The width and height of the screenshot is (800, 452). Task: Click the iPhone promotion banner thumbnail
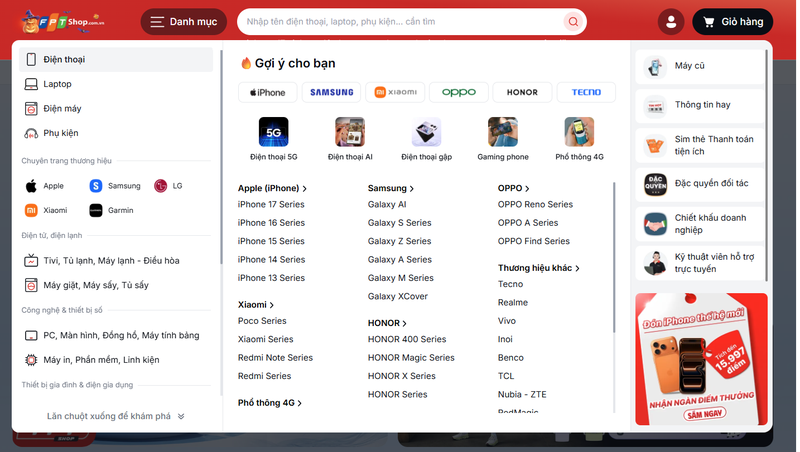(701, 359)
